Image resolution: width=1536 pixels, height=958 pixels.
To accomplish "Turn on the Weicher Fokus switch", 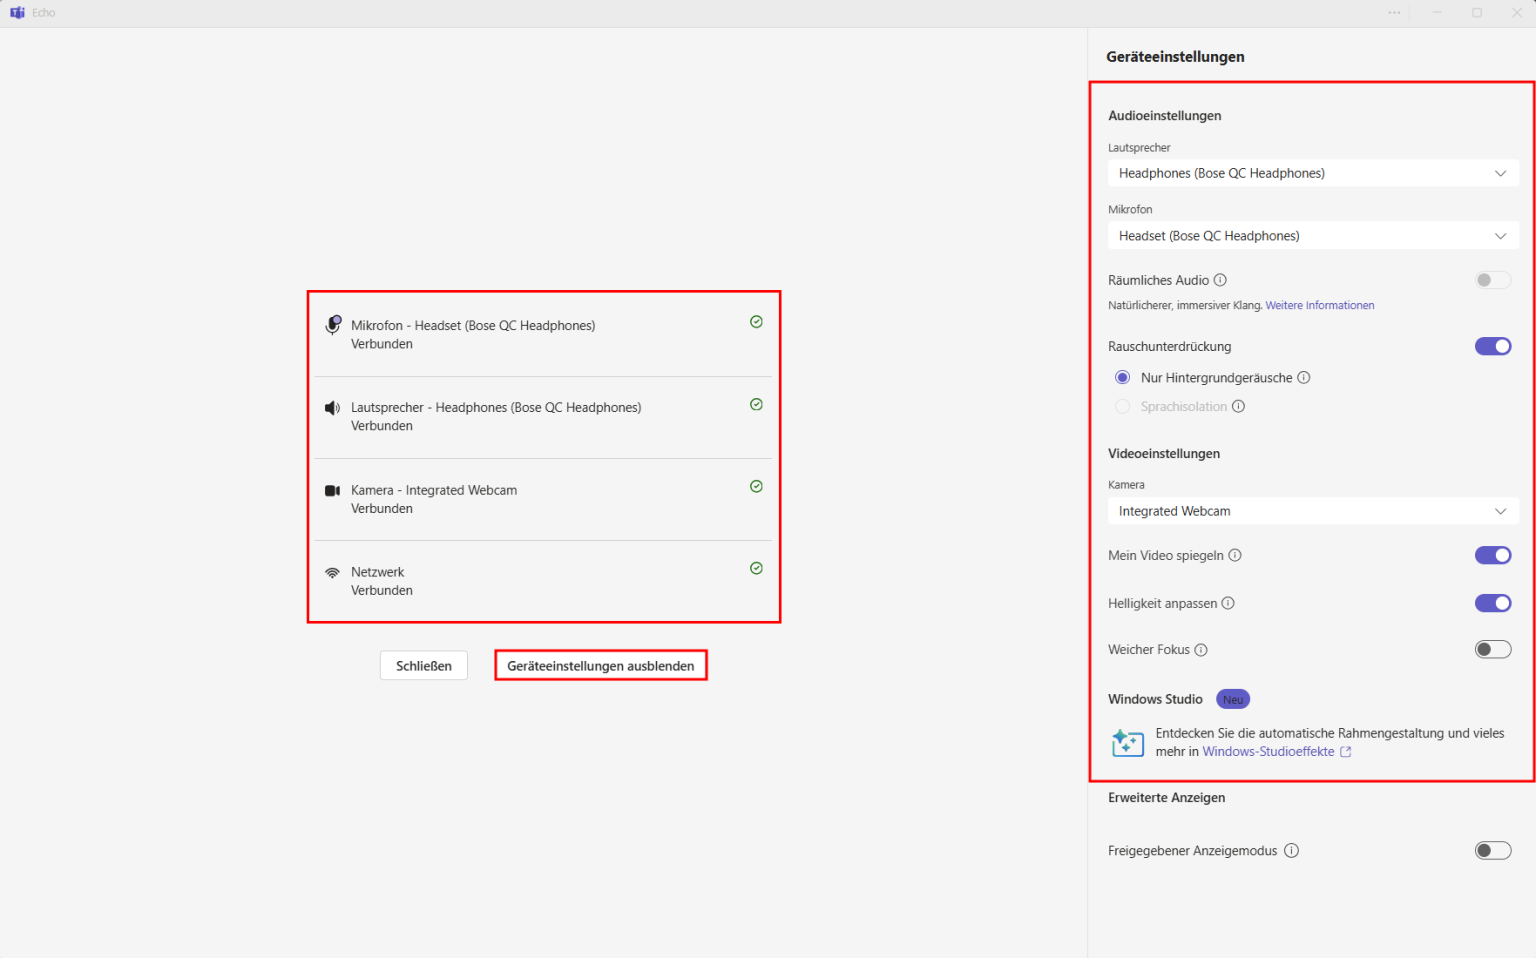I will pos(1492,649).
